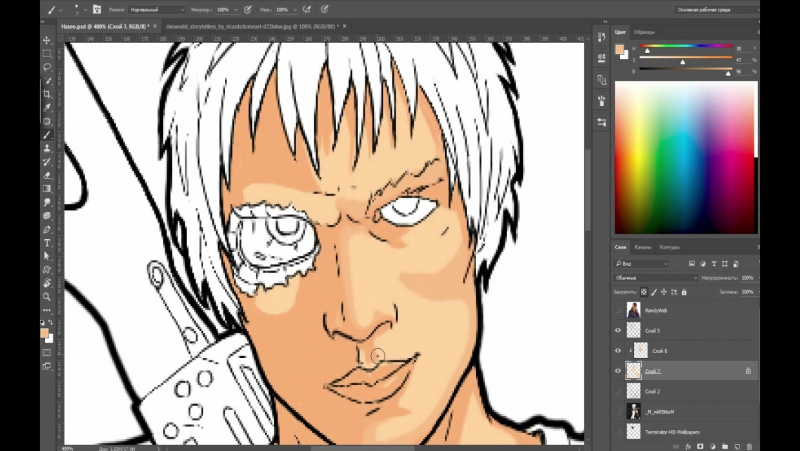Screen dimensions: 800x451
Task: Select the Eraser tool
Action: pyautogui.click(x=47, y=176)
